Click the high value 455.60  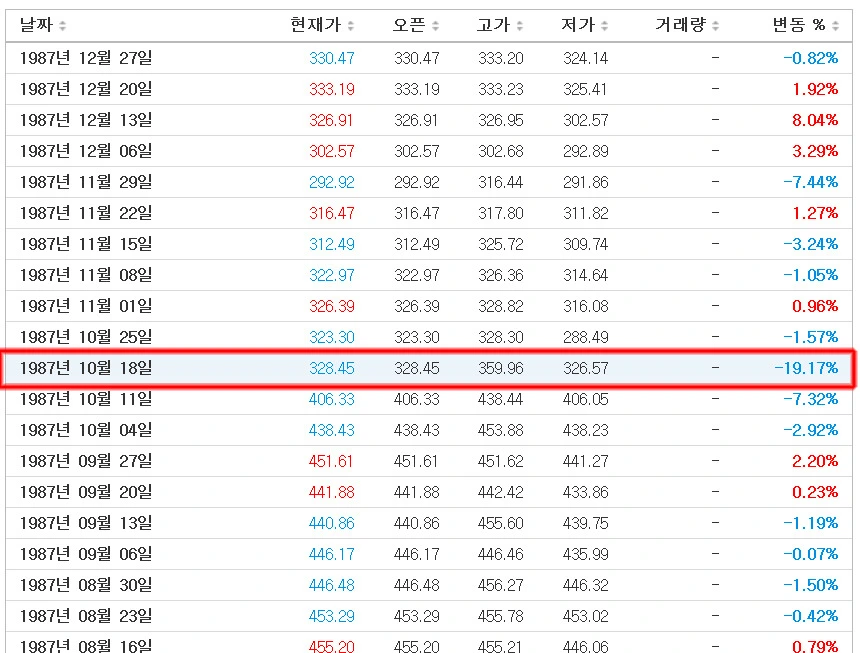tap(500, 523)
